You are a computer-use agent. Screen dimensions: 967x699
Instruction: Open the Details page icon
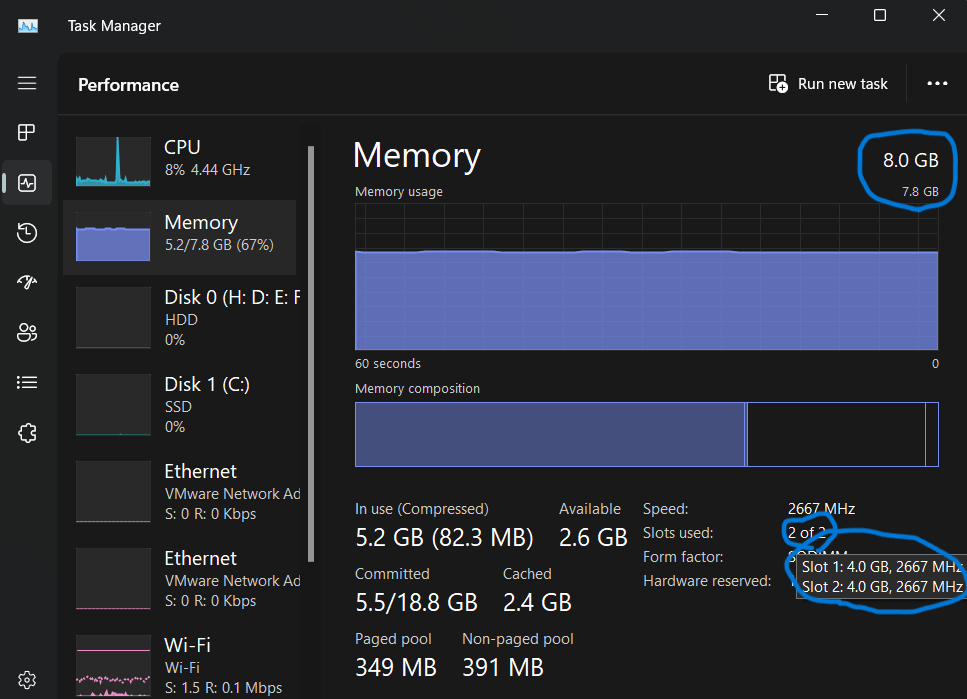(27, 382)
